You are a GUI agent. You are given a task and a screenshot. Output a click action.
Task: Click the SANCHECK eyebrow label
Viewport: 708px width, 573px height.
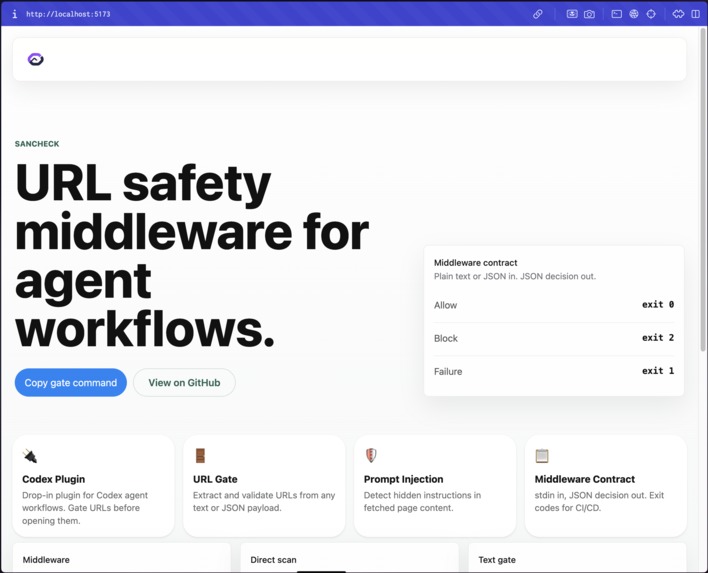tap(37, 144)
